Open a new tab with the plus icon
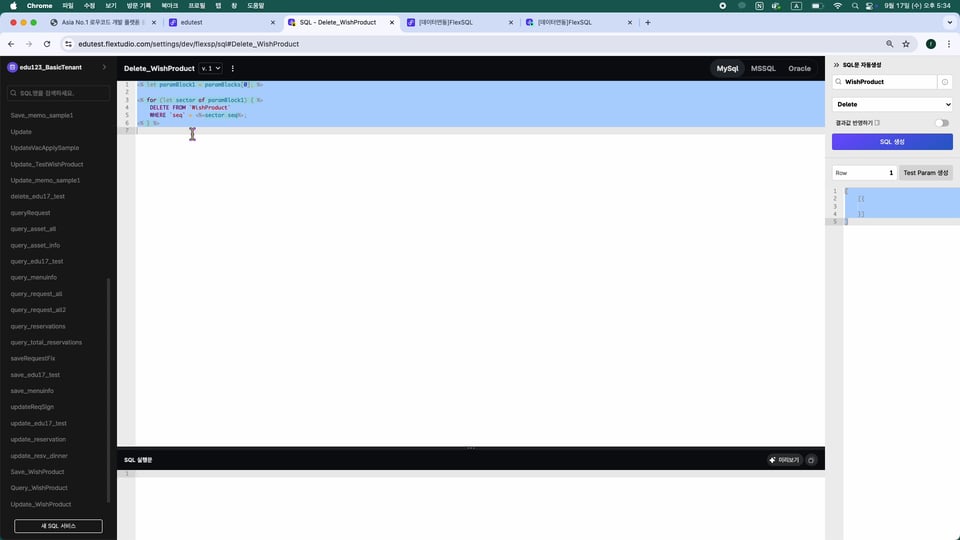The image size is (960, 540). coord(648,23)
